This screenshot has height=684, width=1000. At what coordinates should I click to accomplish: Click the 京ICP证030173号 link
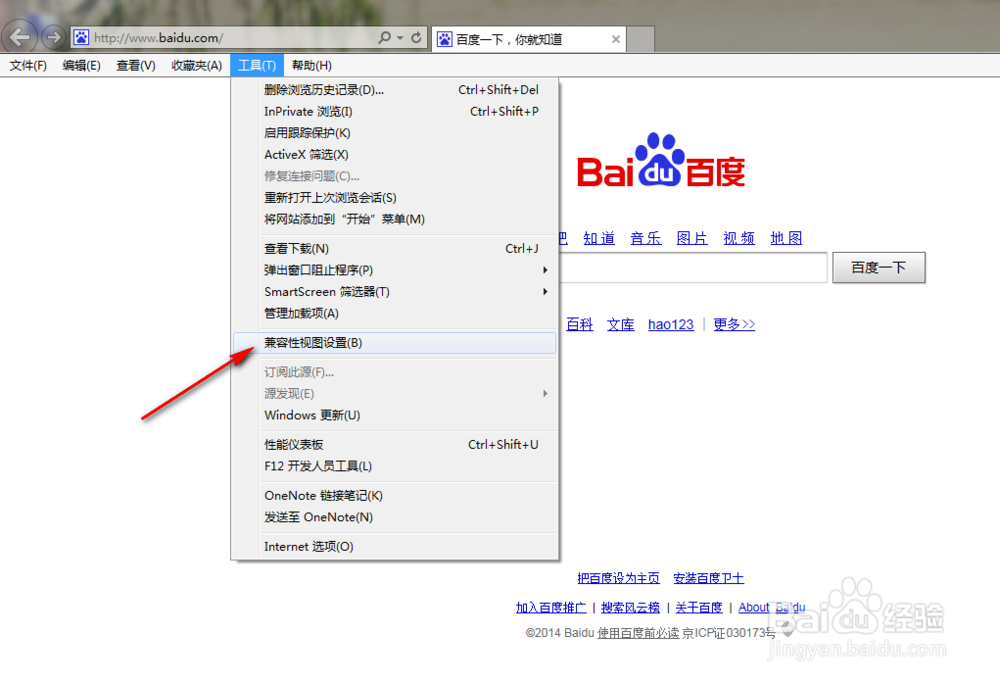pyautogui.click(x=729, y=633)
